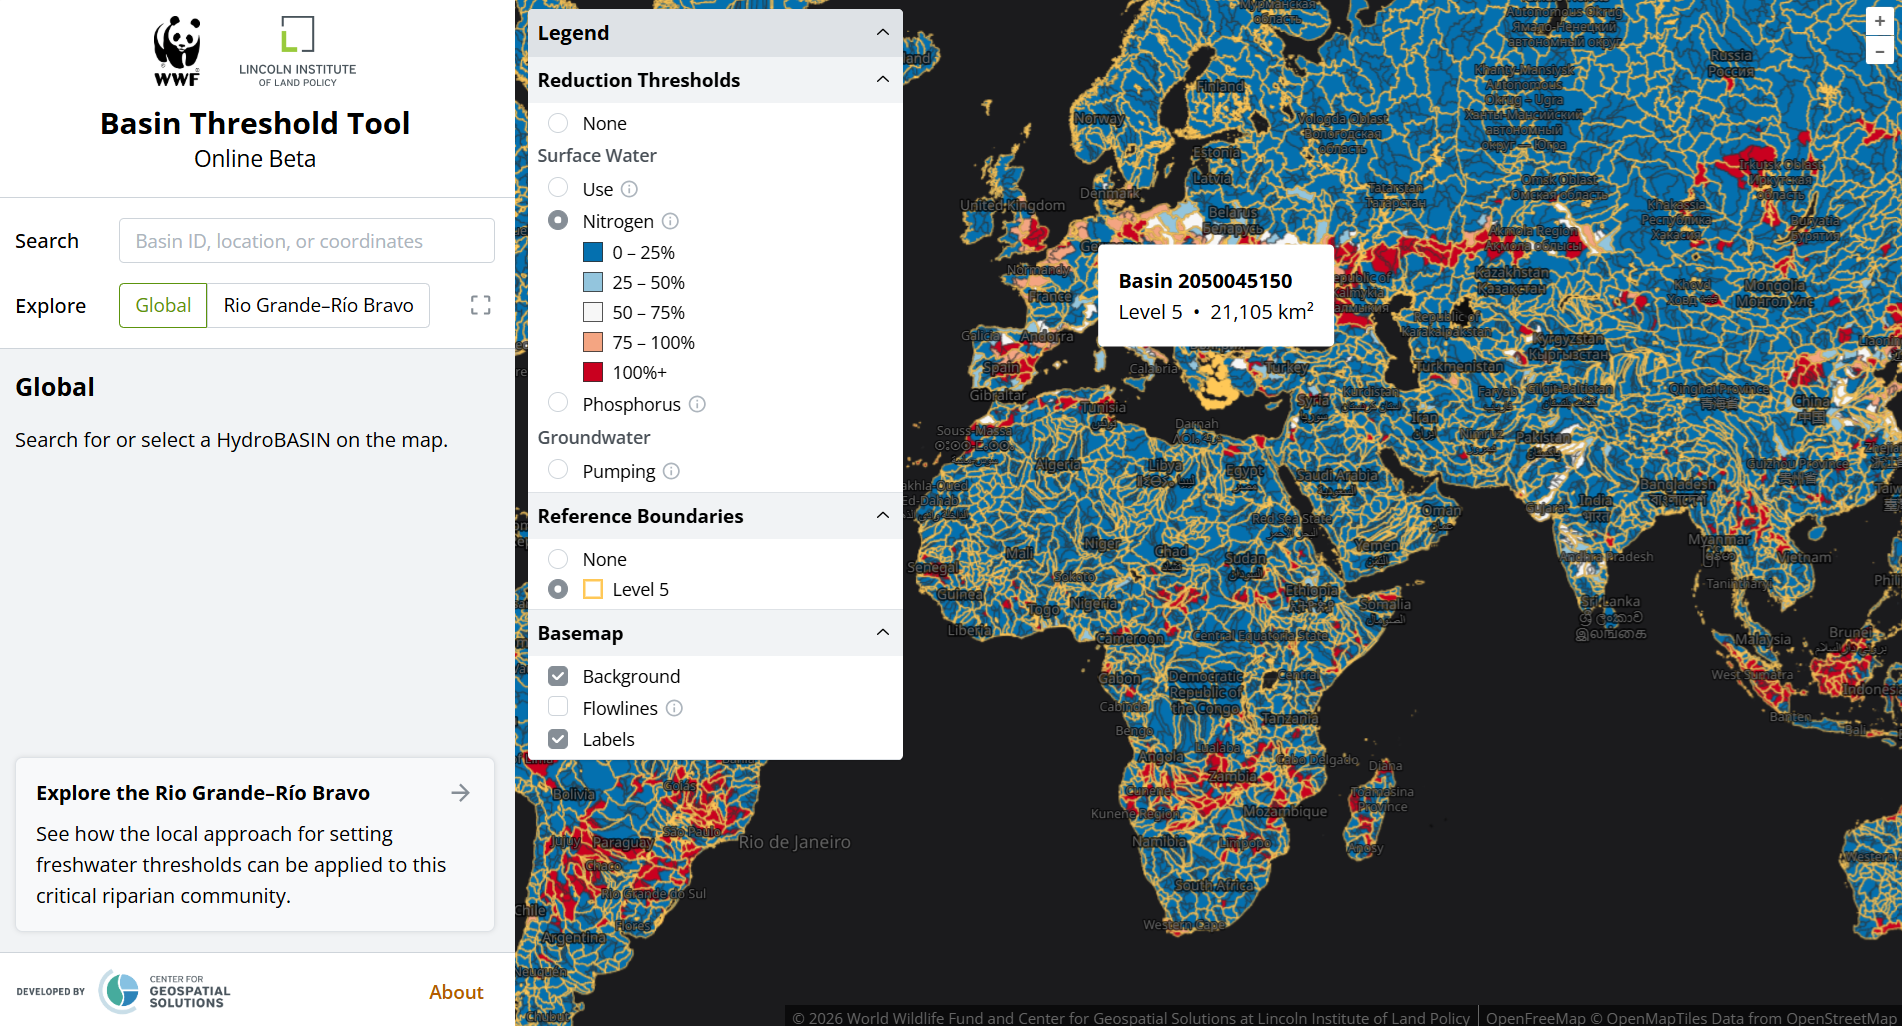Click the 0 – 25% blue swatch

coord(593,252)
